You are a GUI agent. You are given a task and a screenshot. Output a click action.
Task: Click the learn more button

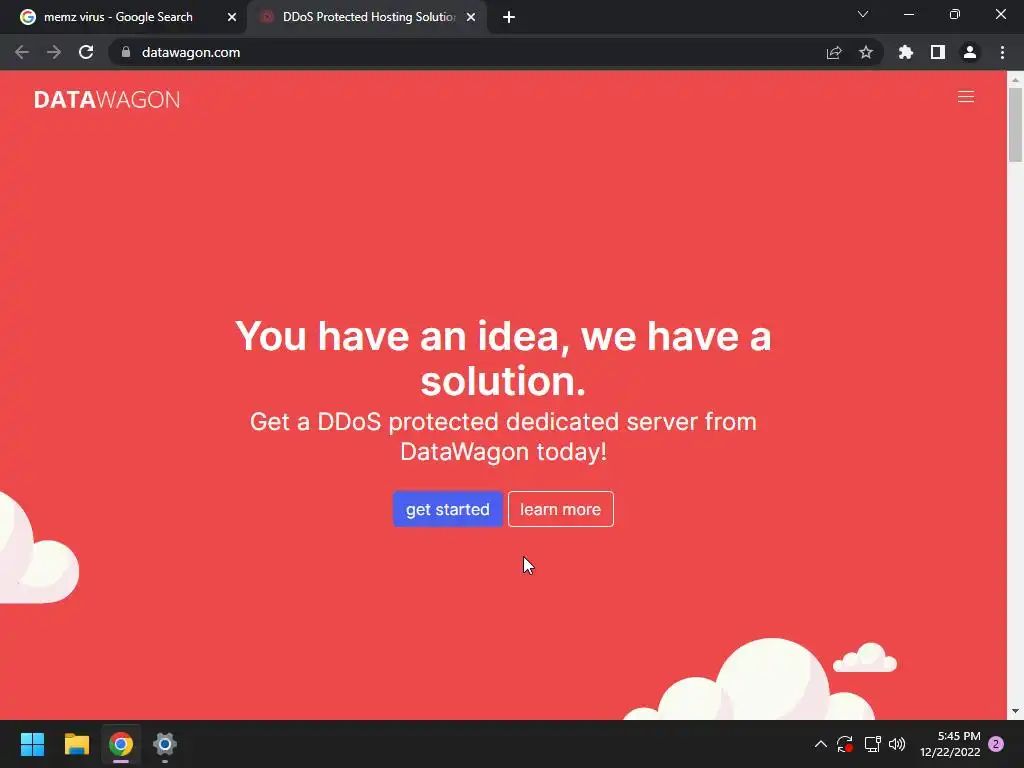click(x=560, y=509)
